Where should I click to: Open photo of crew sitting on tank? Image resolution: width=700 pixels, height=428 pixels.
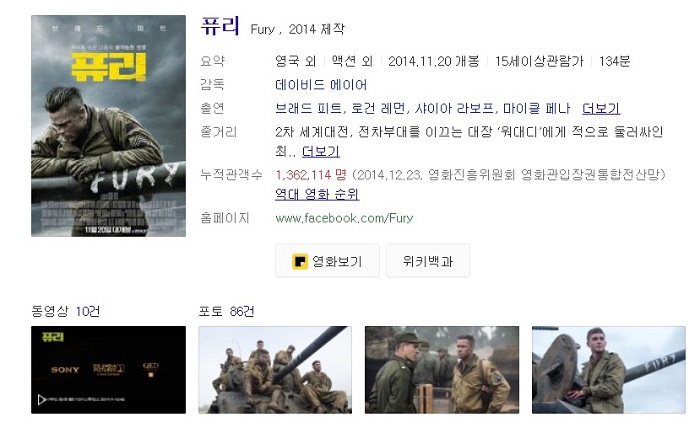tap(275, 370)
